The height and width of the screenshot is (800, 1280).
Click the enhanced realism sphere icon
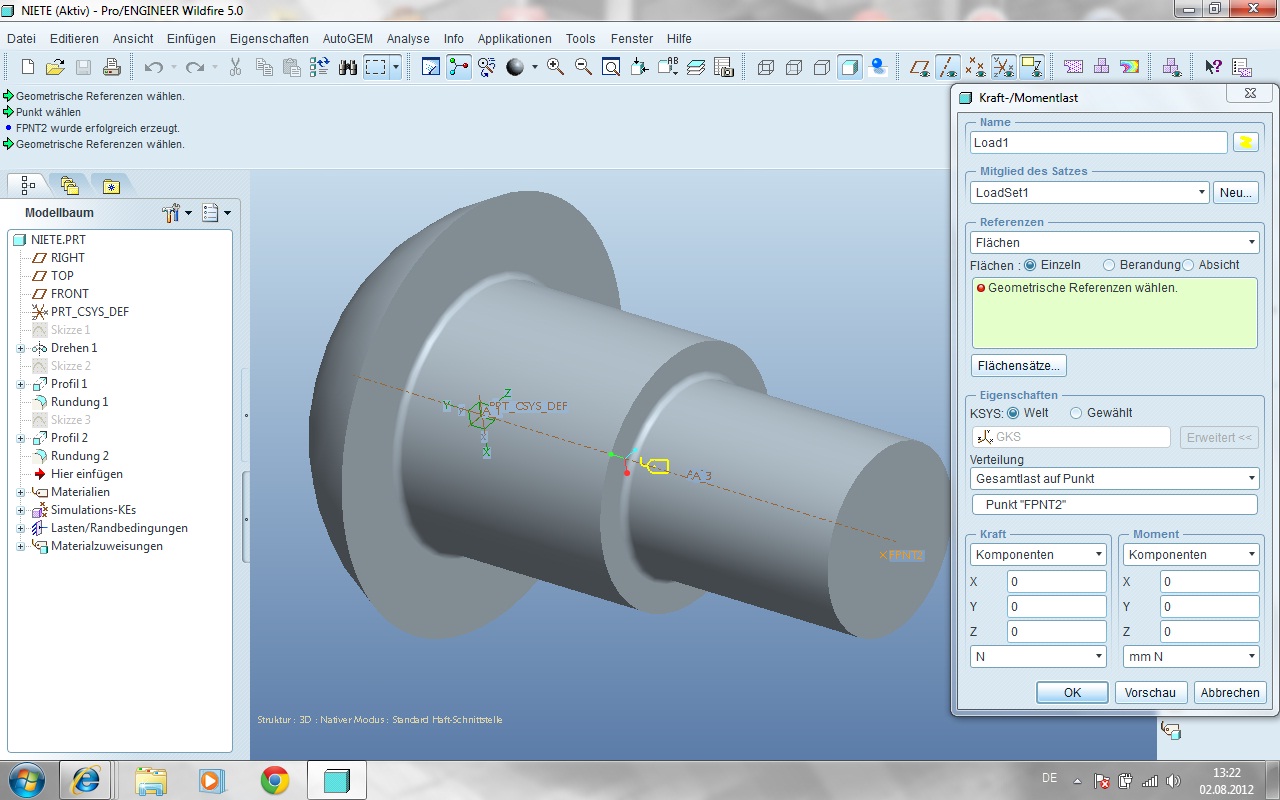(878, 67)
